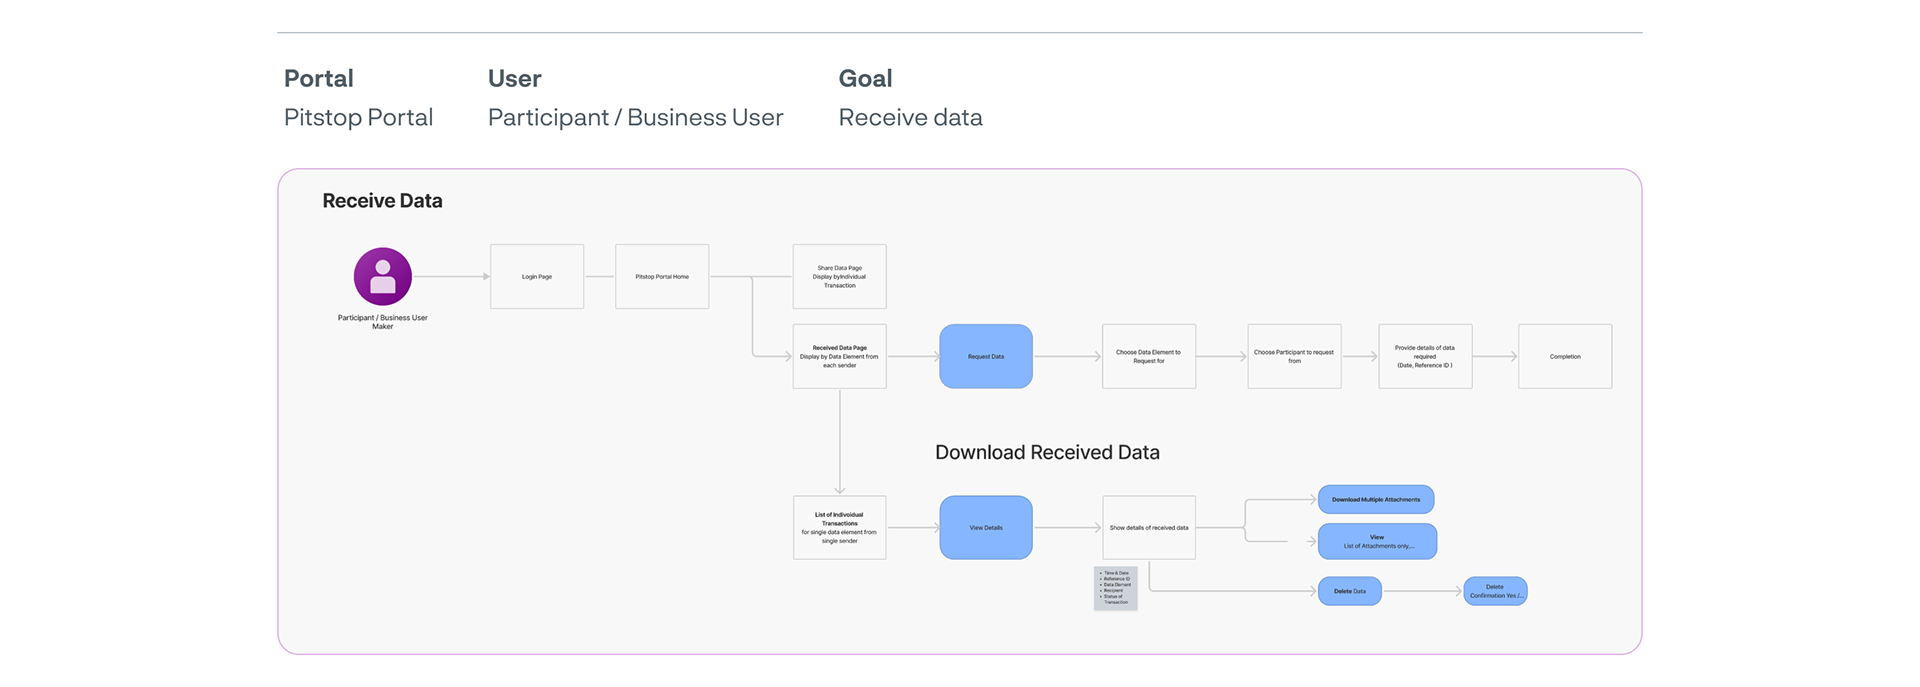The image size is (1920, 687).
Task: Click List of Individual Transactions node
Action: [839, 527]
